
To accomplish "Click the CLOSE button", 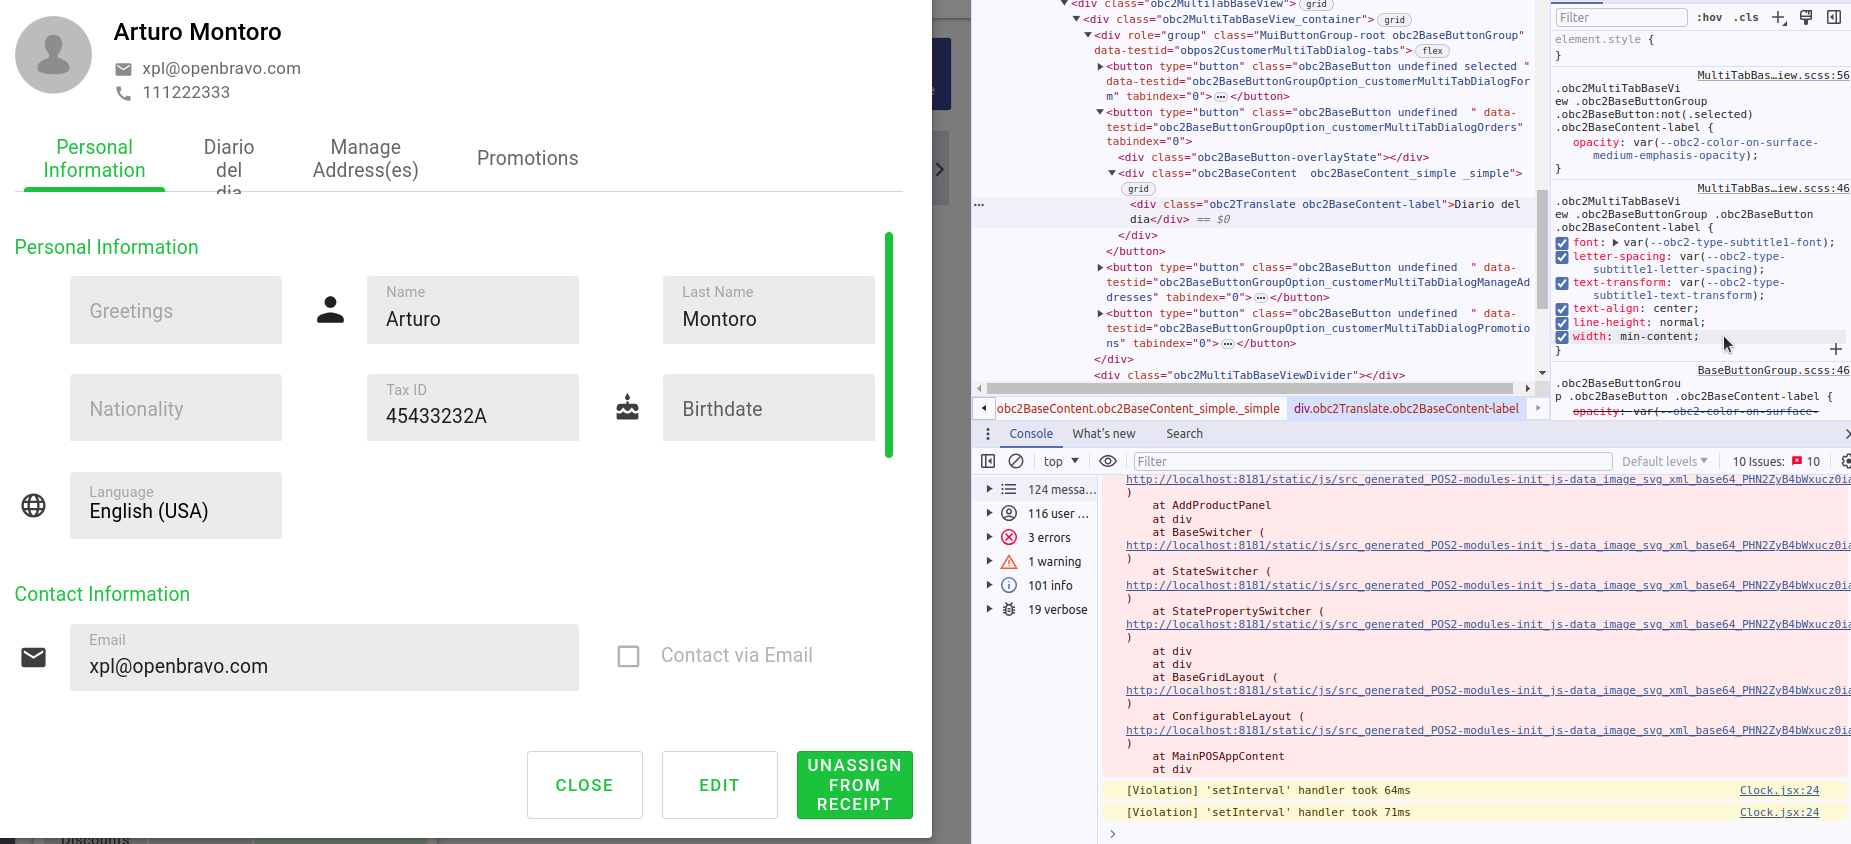I will coord(585,785).
